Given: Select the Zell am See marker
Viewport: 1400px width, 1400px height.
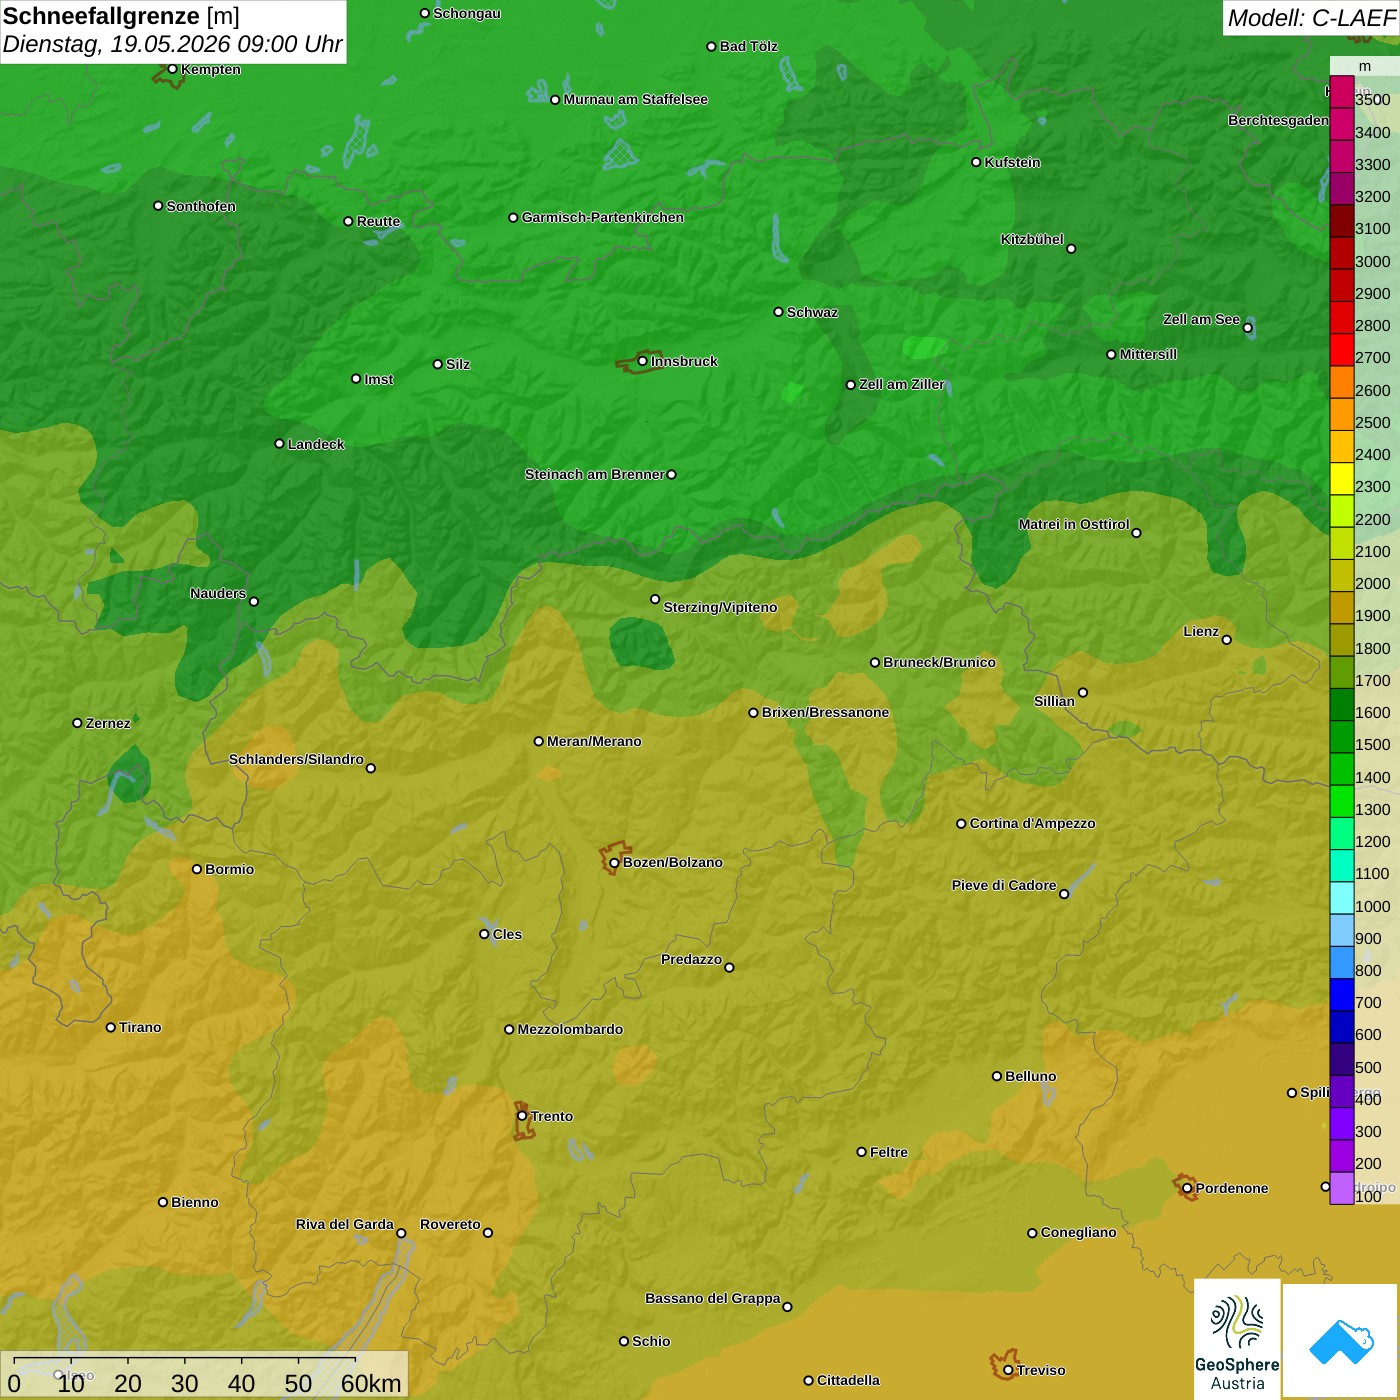Looking at the screenshot, I should pos(1247,327).
